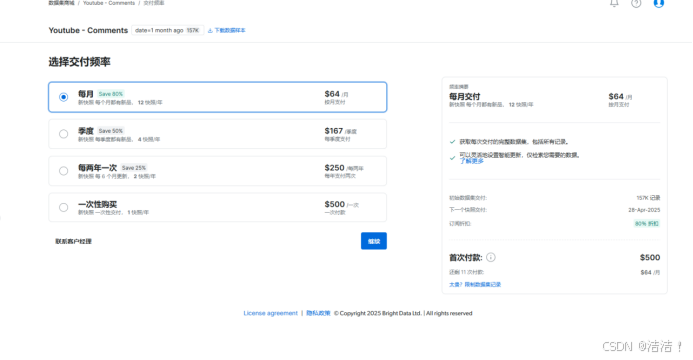Click the blue 继续 button

coord(374,241)
